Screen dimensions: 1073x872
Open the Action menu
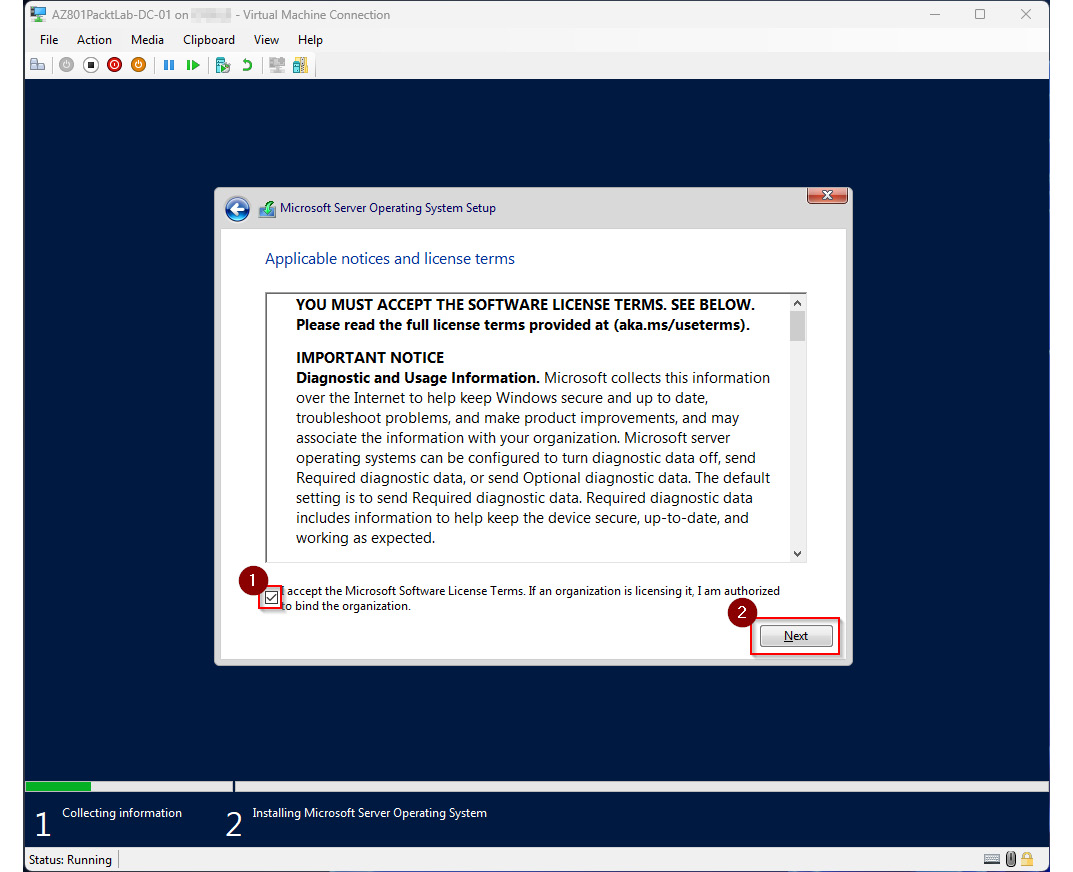point(94,40)
